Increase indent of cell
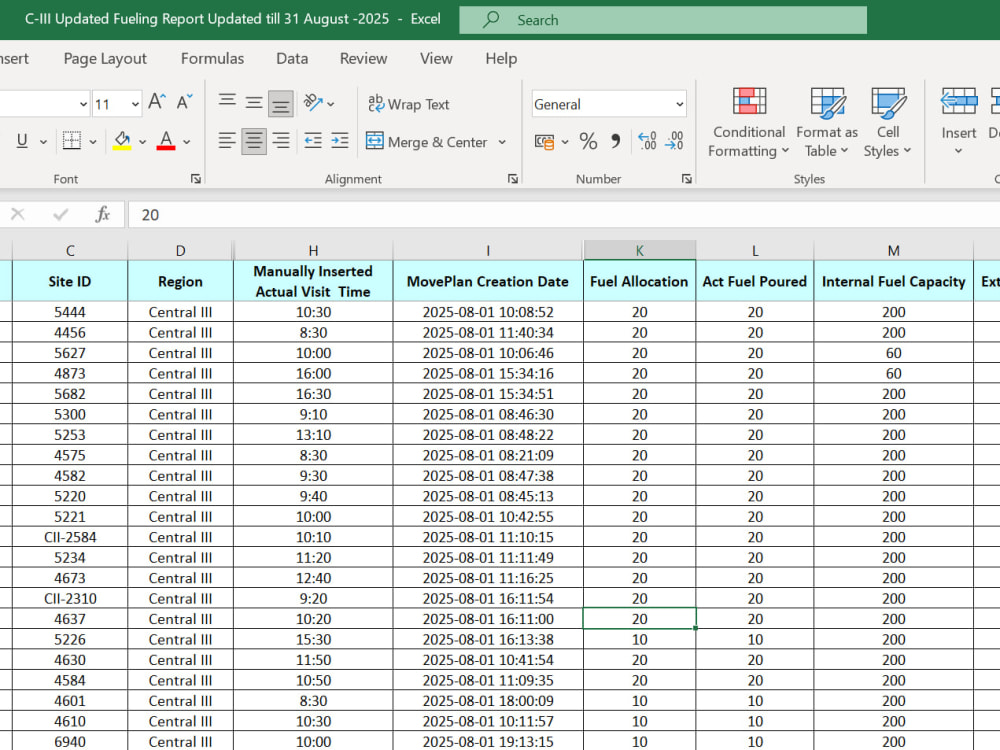The image size is (1000, 750). (x=340, y=141)
